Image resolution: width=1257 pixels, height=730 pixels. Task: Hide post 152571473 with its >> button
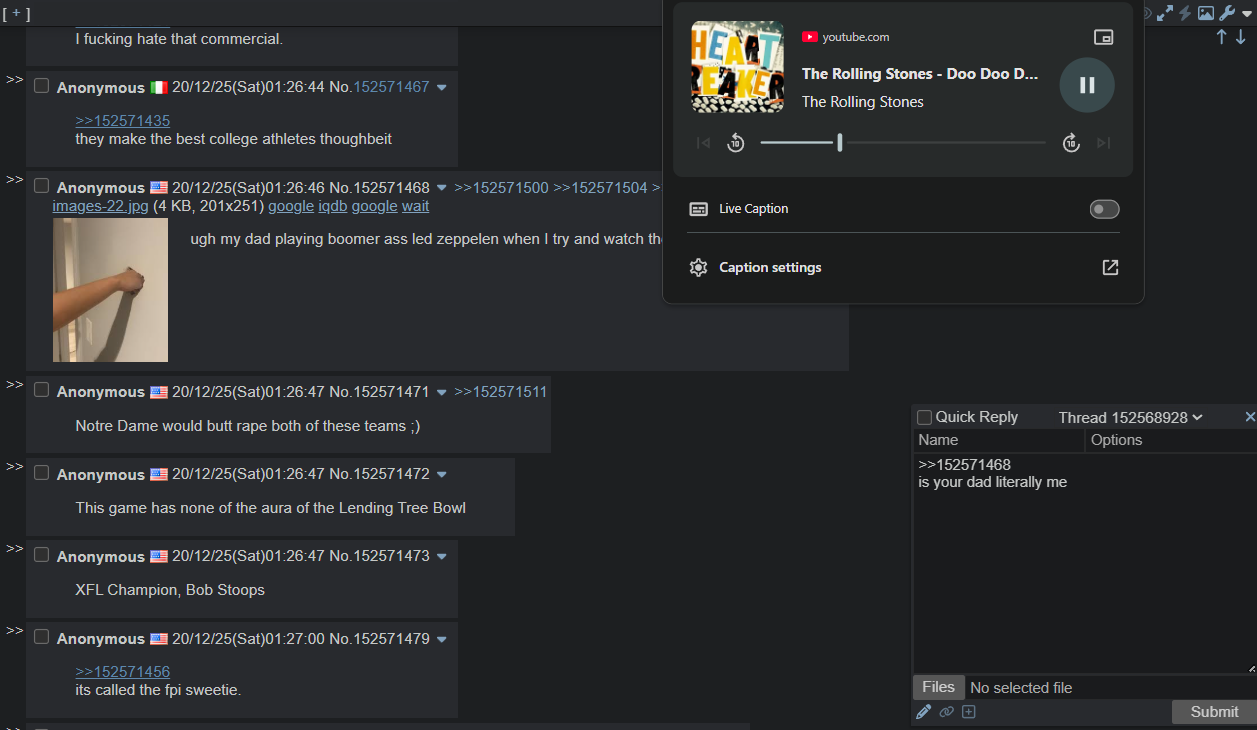[x=14, y=549]
